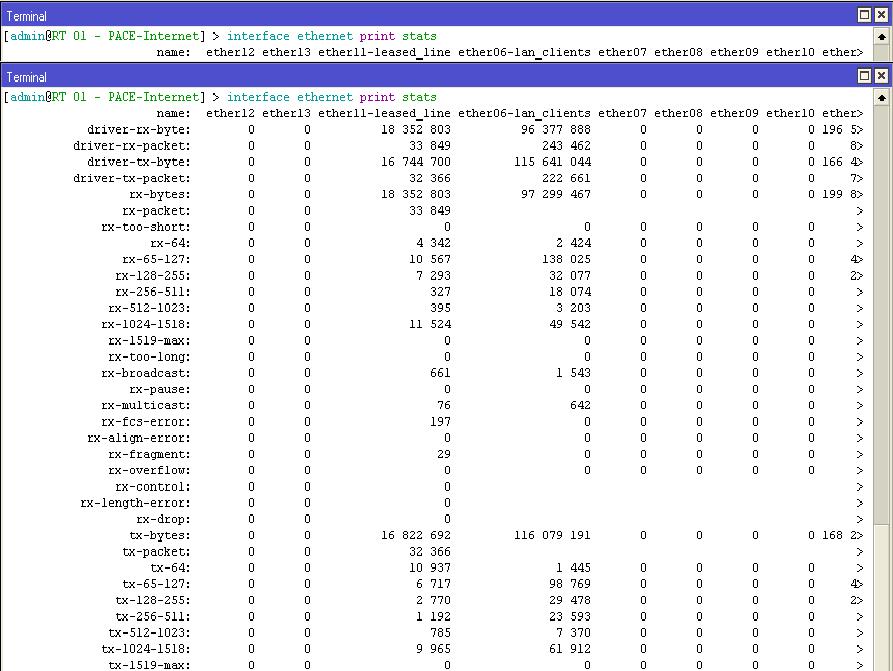Click 'stats' in the back Terminal's command line
The width and height of the screenshot is (893, 671).
click(x=419, y=36)
